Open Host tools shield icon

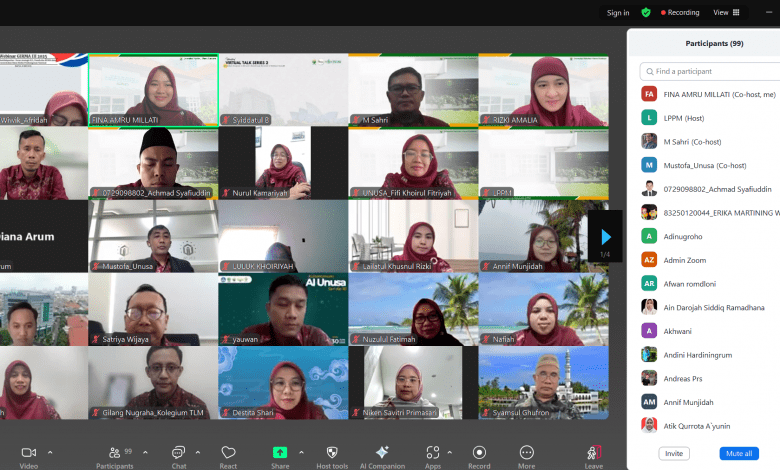[x=332, y=453]
